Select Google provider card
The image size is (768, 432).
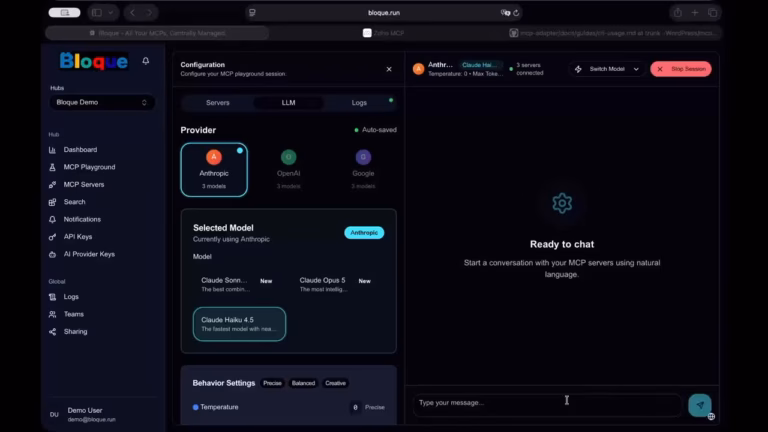click(363, 170)
